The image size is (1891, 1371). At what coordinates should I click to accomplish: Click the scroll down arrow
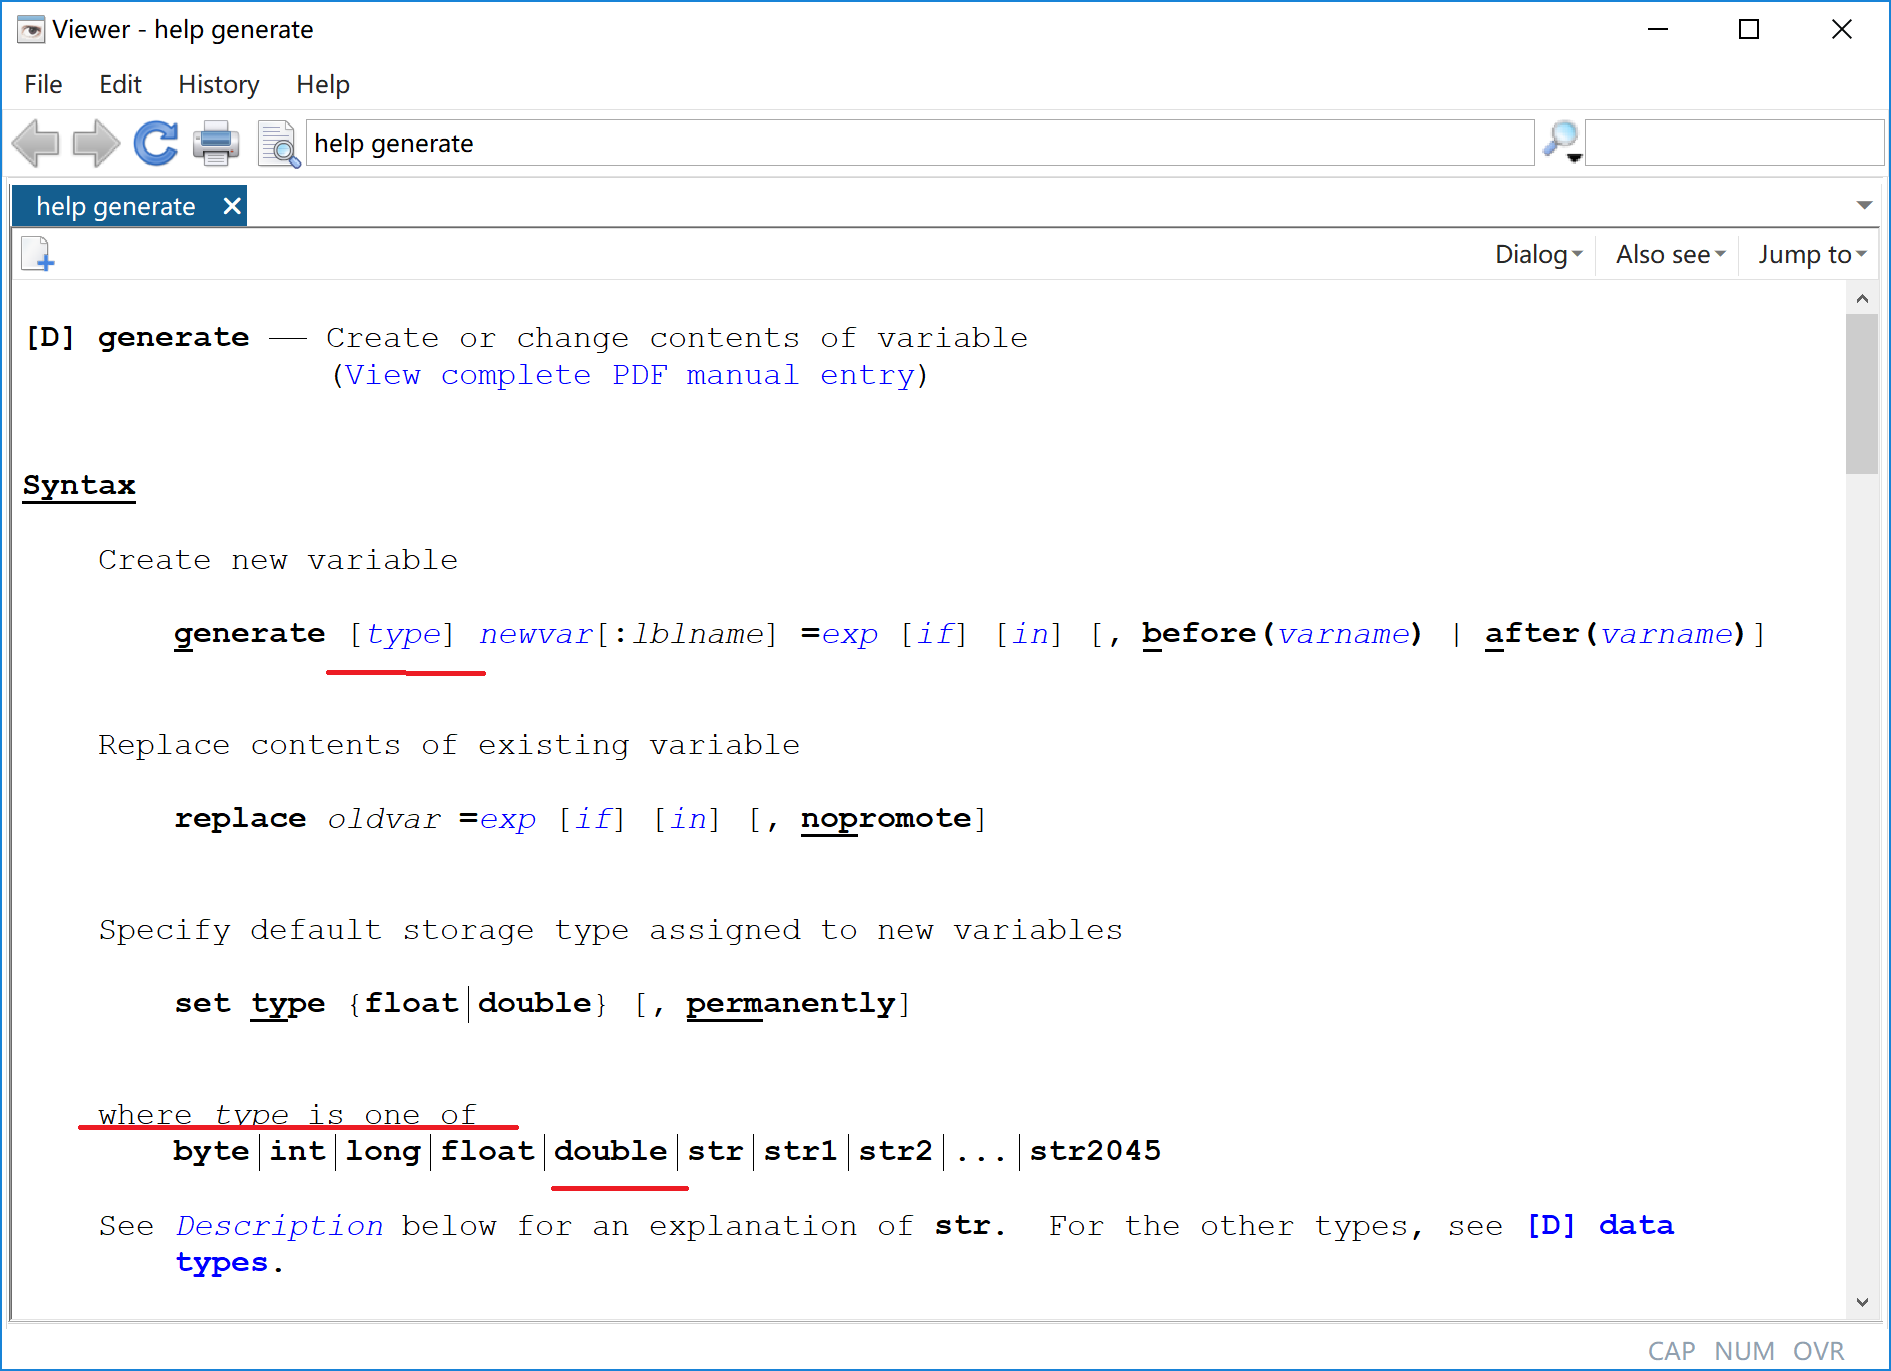(1861, 1302)
